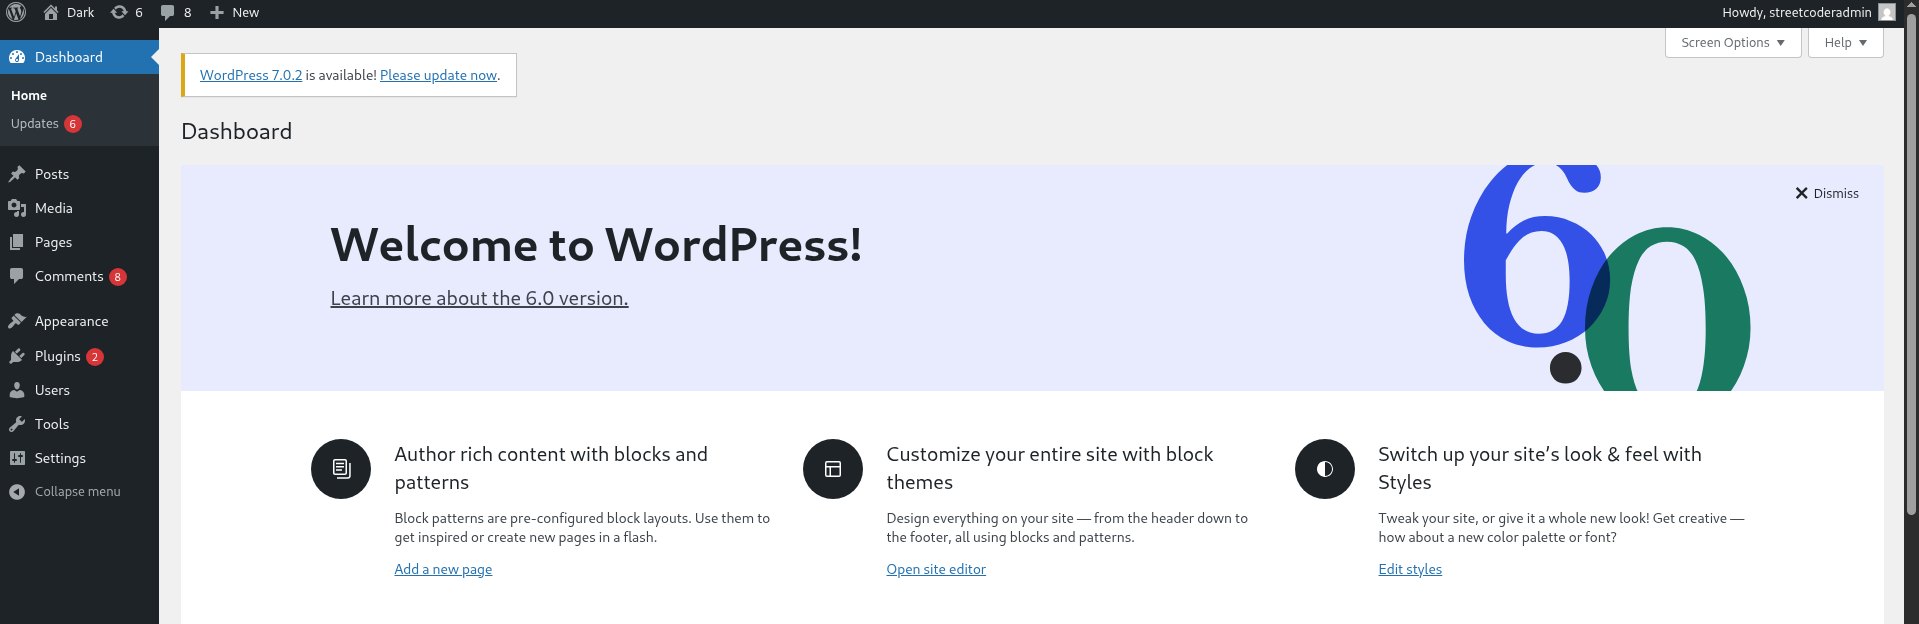Viewport: 1919px width, 624px height.
Task: Go to the Posts menu
Action: 52,174
